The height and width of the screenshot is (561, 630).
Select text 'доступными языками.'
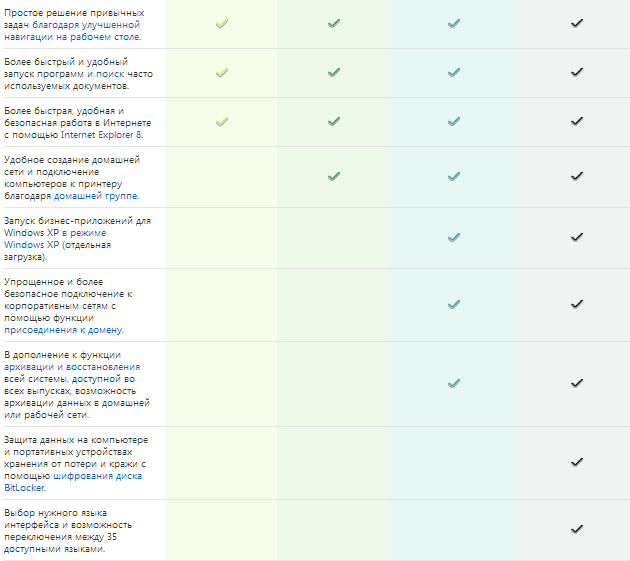(55, 549)
